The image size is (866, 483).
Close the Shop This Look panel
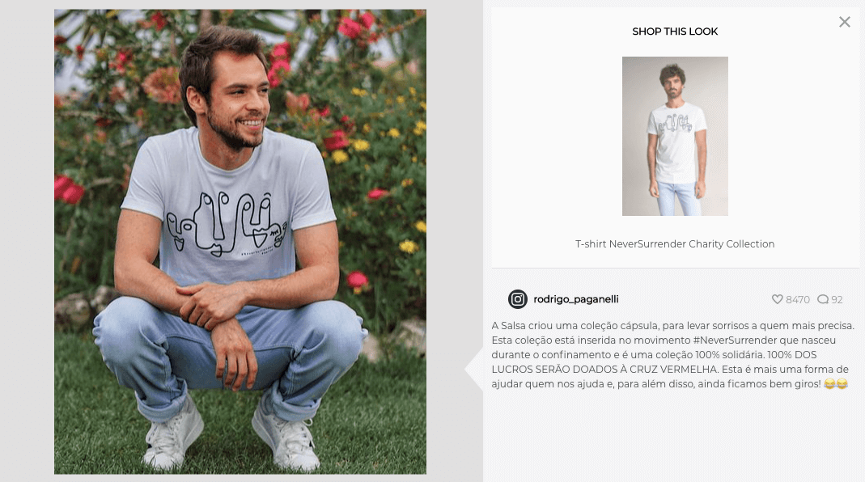tap(844, 22)
